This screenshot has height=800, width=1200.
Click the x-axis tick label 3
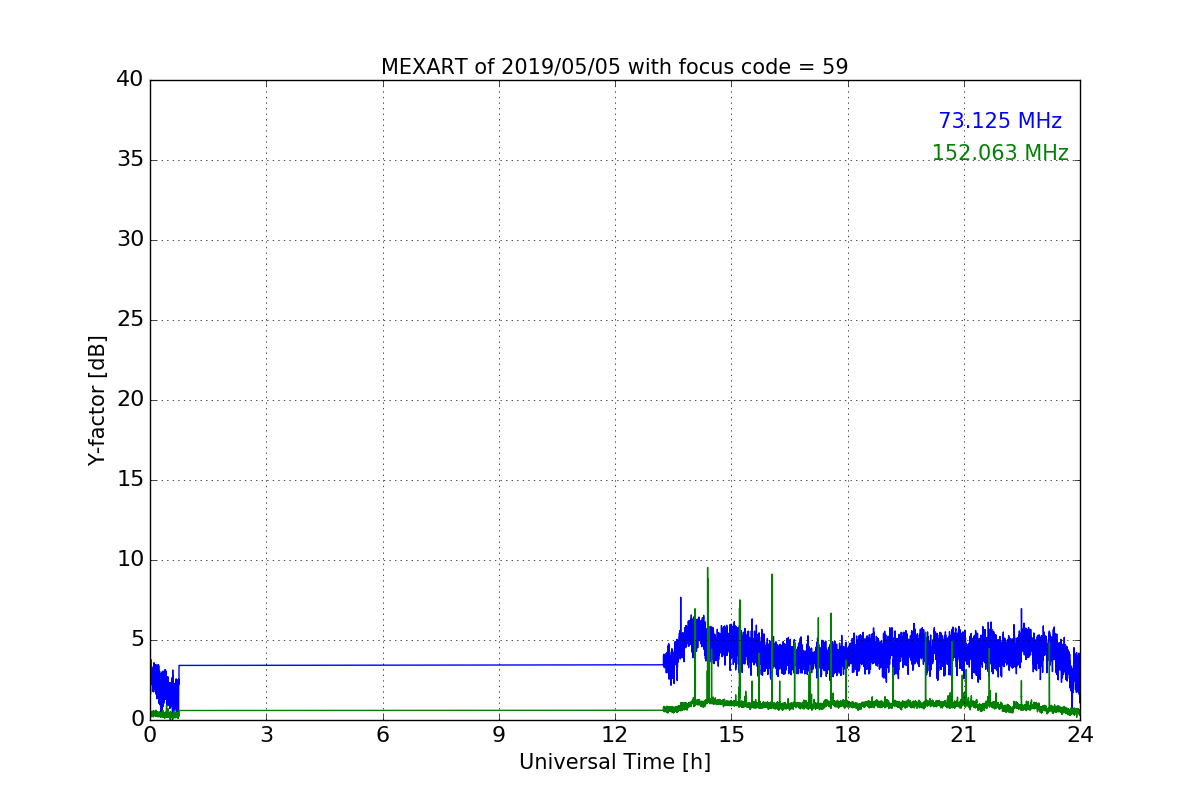click(x=266, y=735)
